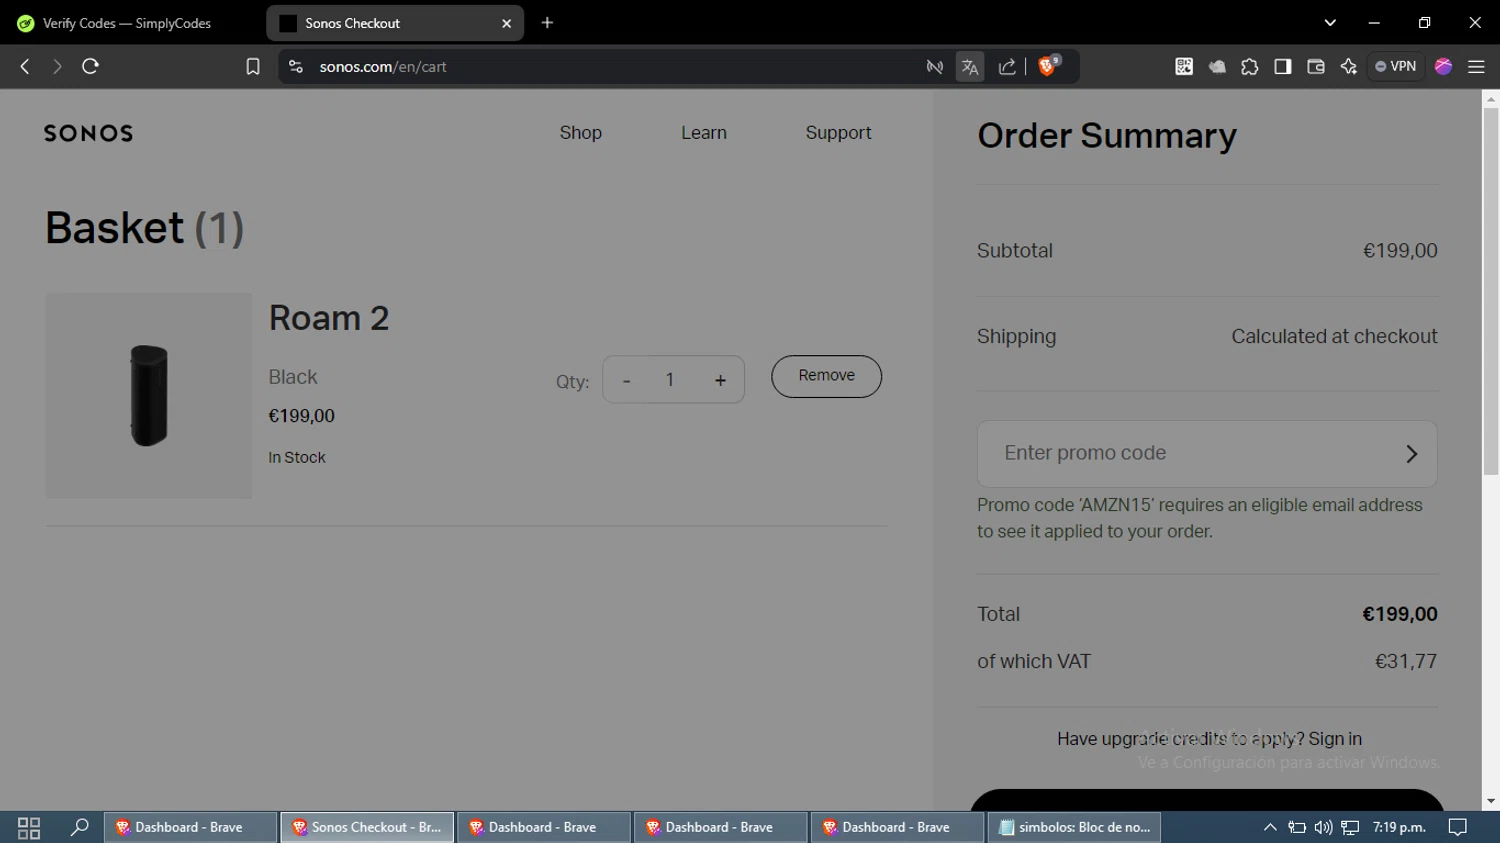Click the QR-style toolbar extension icon
Screen dimensions: 1500x843
[1184, 66]
